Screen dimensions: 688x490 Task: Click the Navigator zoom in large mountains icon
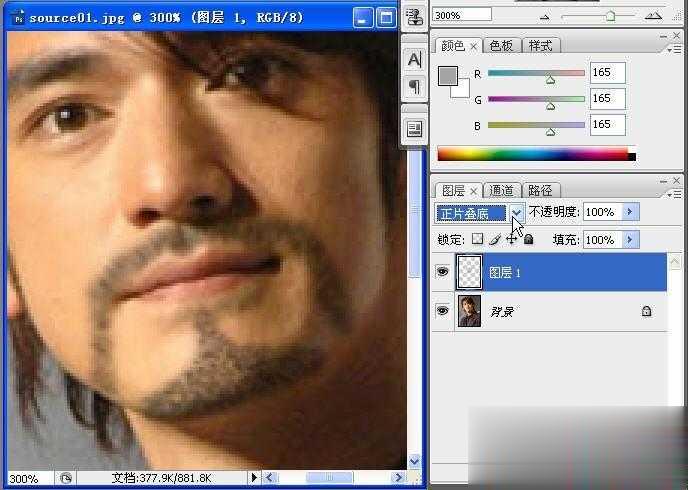(x=653, y=16)
